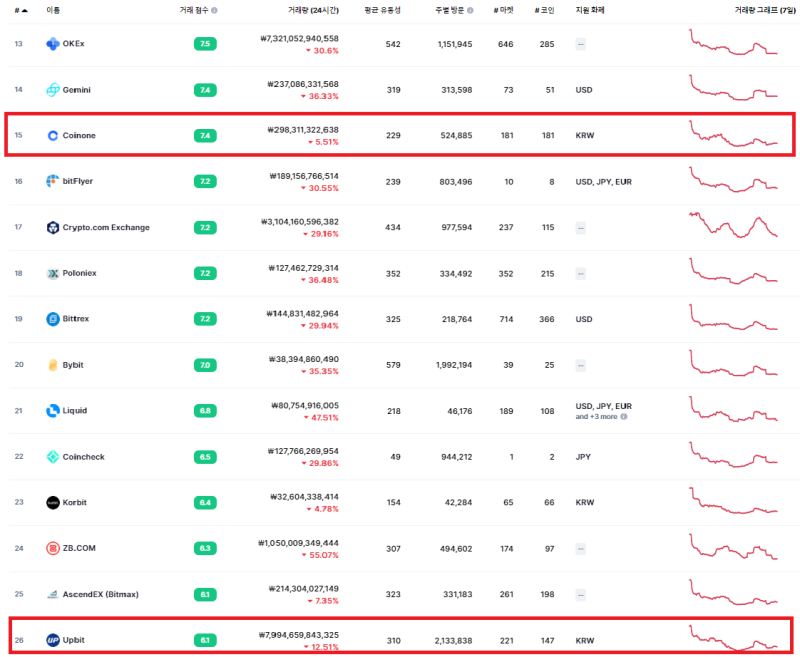The image size is (800, 657).
Task: Click the AscendEX (Bitmax) logo icon
Action: pos(53,594)
